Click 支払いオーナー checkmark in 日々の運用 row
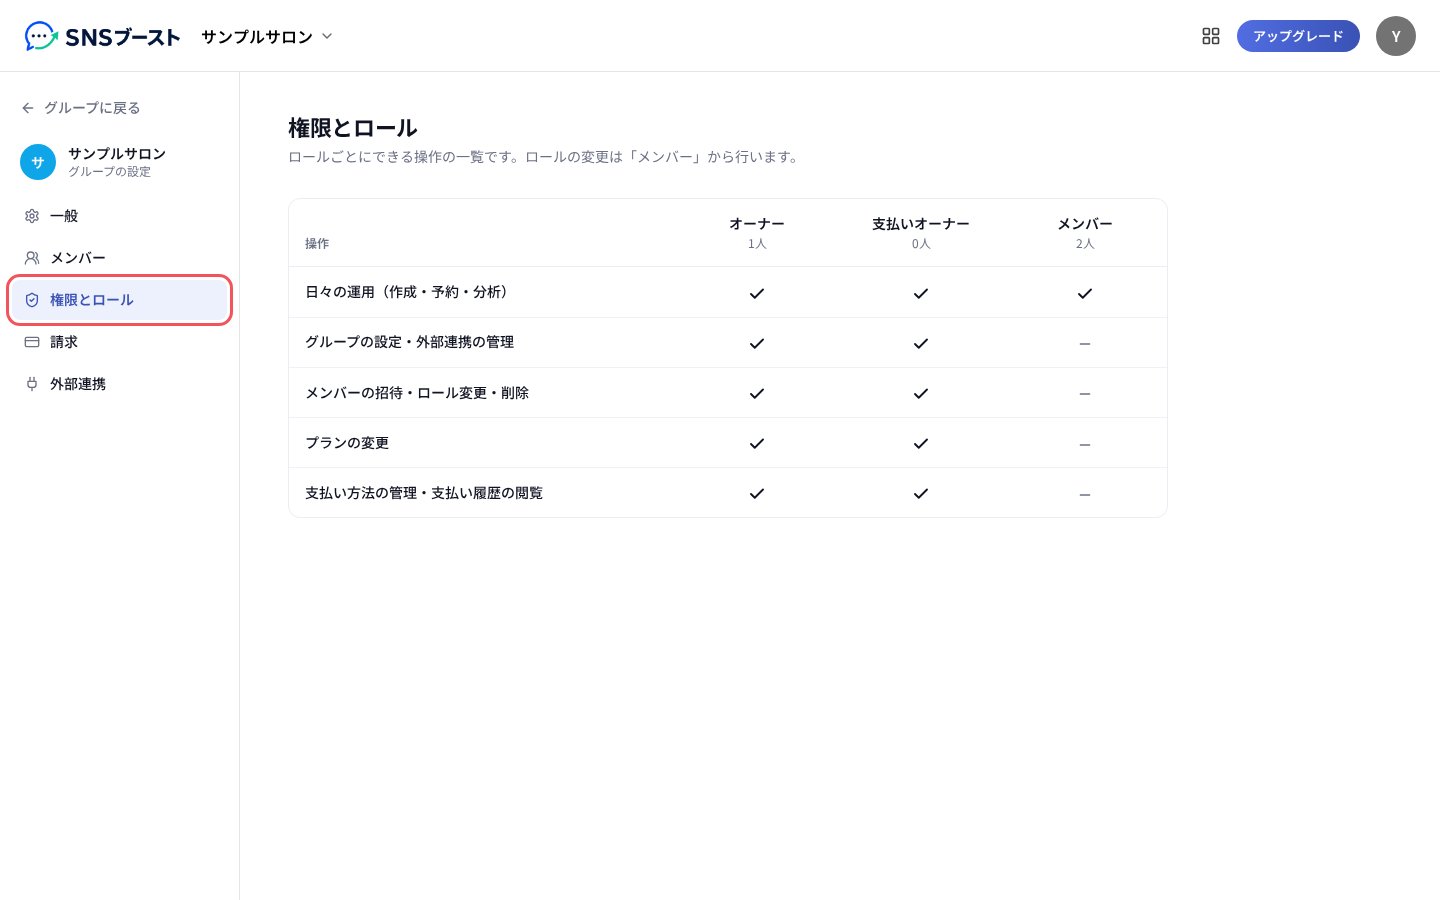The image size is (1440, 900). coord(921,293)
